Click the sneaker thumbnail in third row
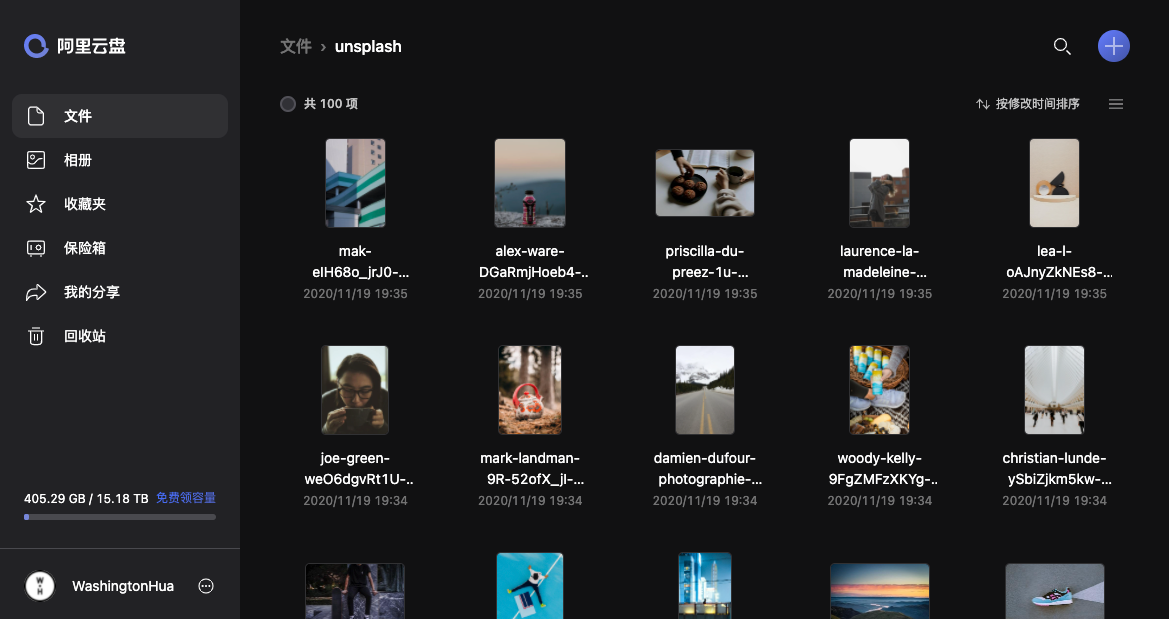Image resolution: width=1169 pixels, height=619 pixels. pyautogui.click(x=1054, y=591)
